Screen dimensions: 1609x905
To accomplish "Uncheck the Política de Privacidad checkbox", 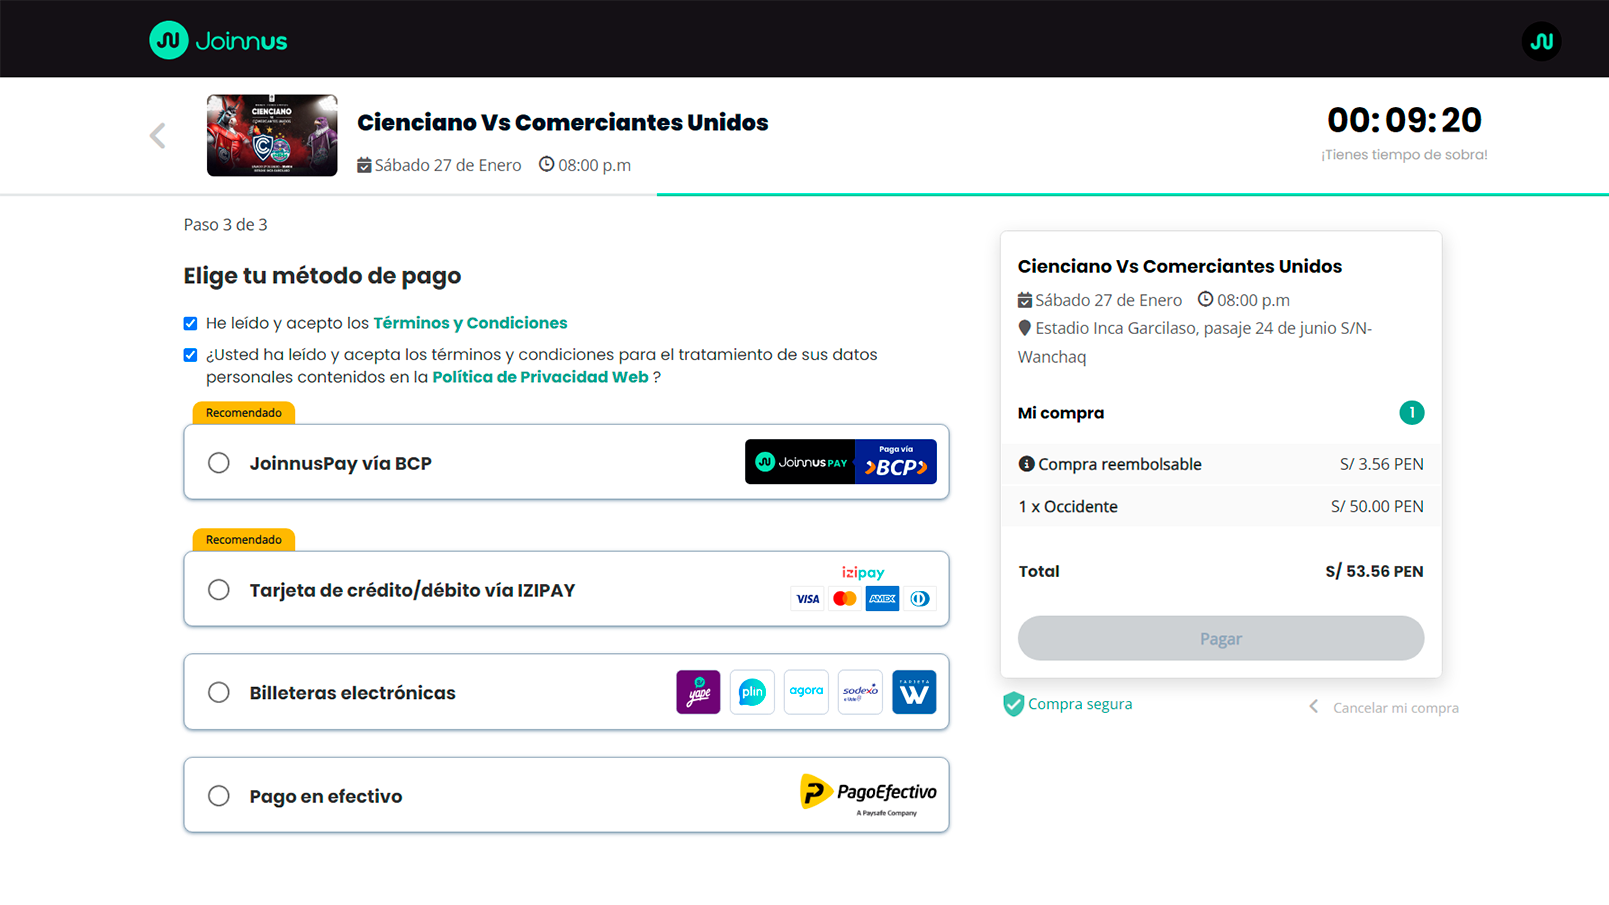I will point(190,354).
